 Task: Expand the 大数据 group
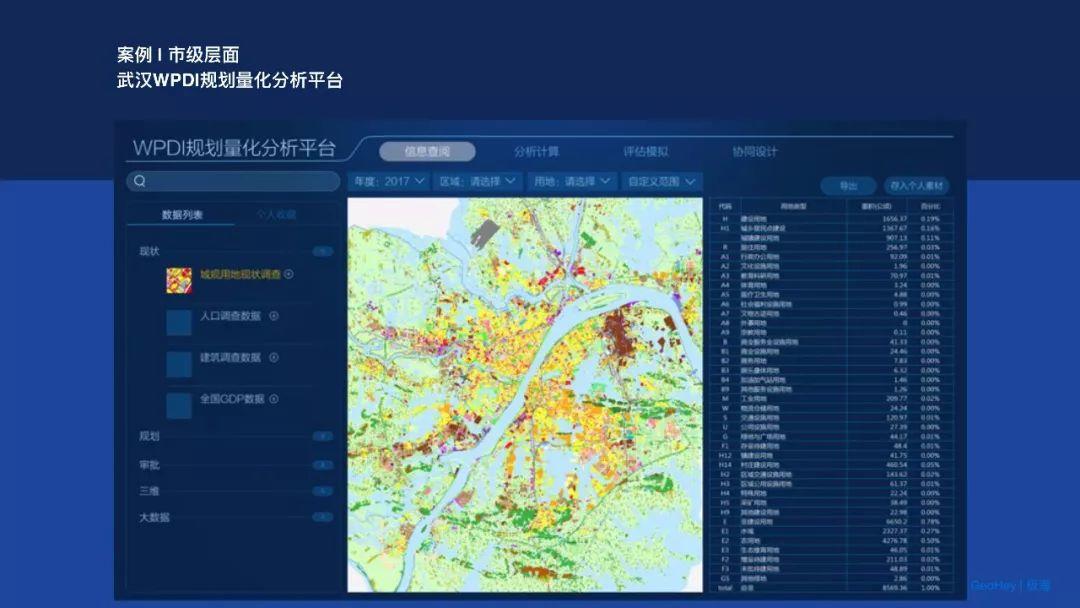322,517
